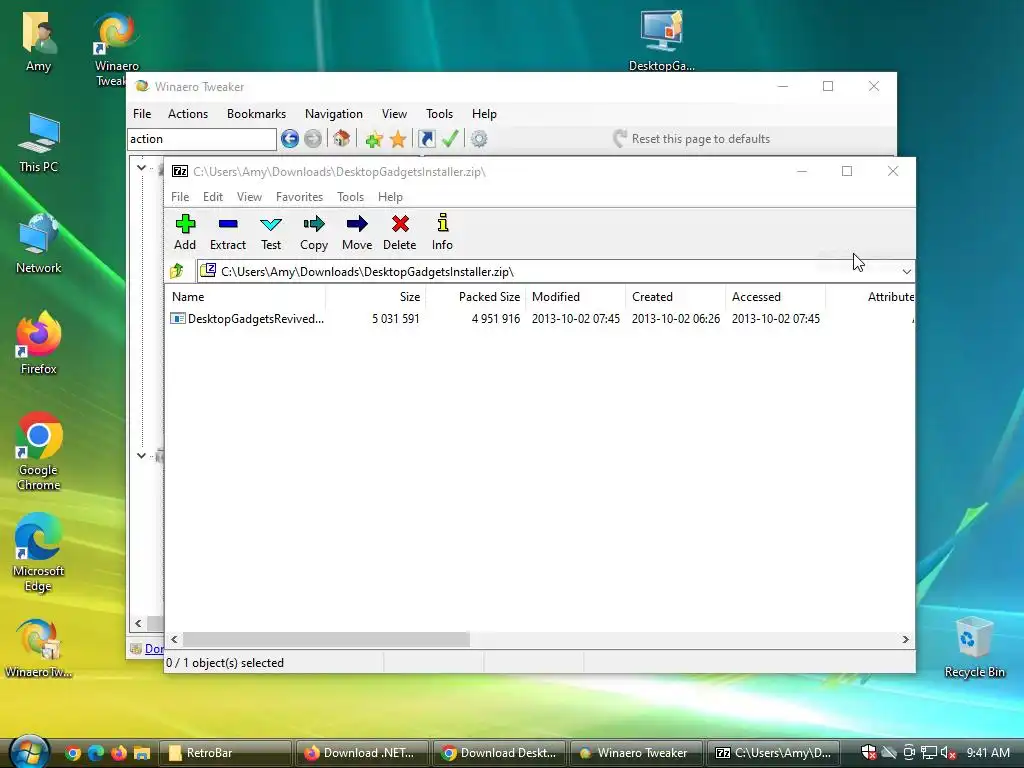Open Actions menu in Winaero Tweaker

tap(187, 114)
